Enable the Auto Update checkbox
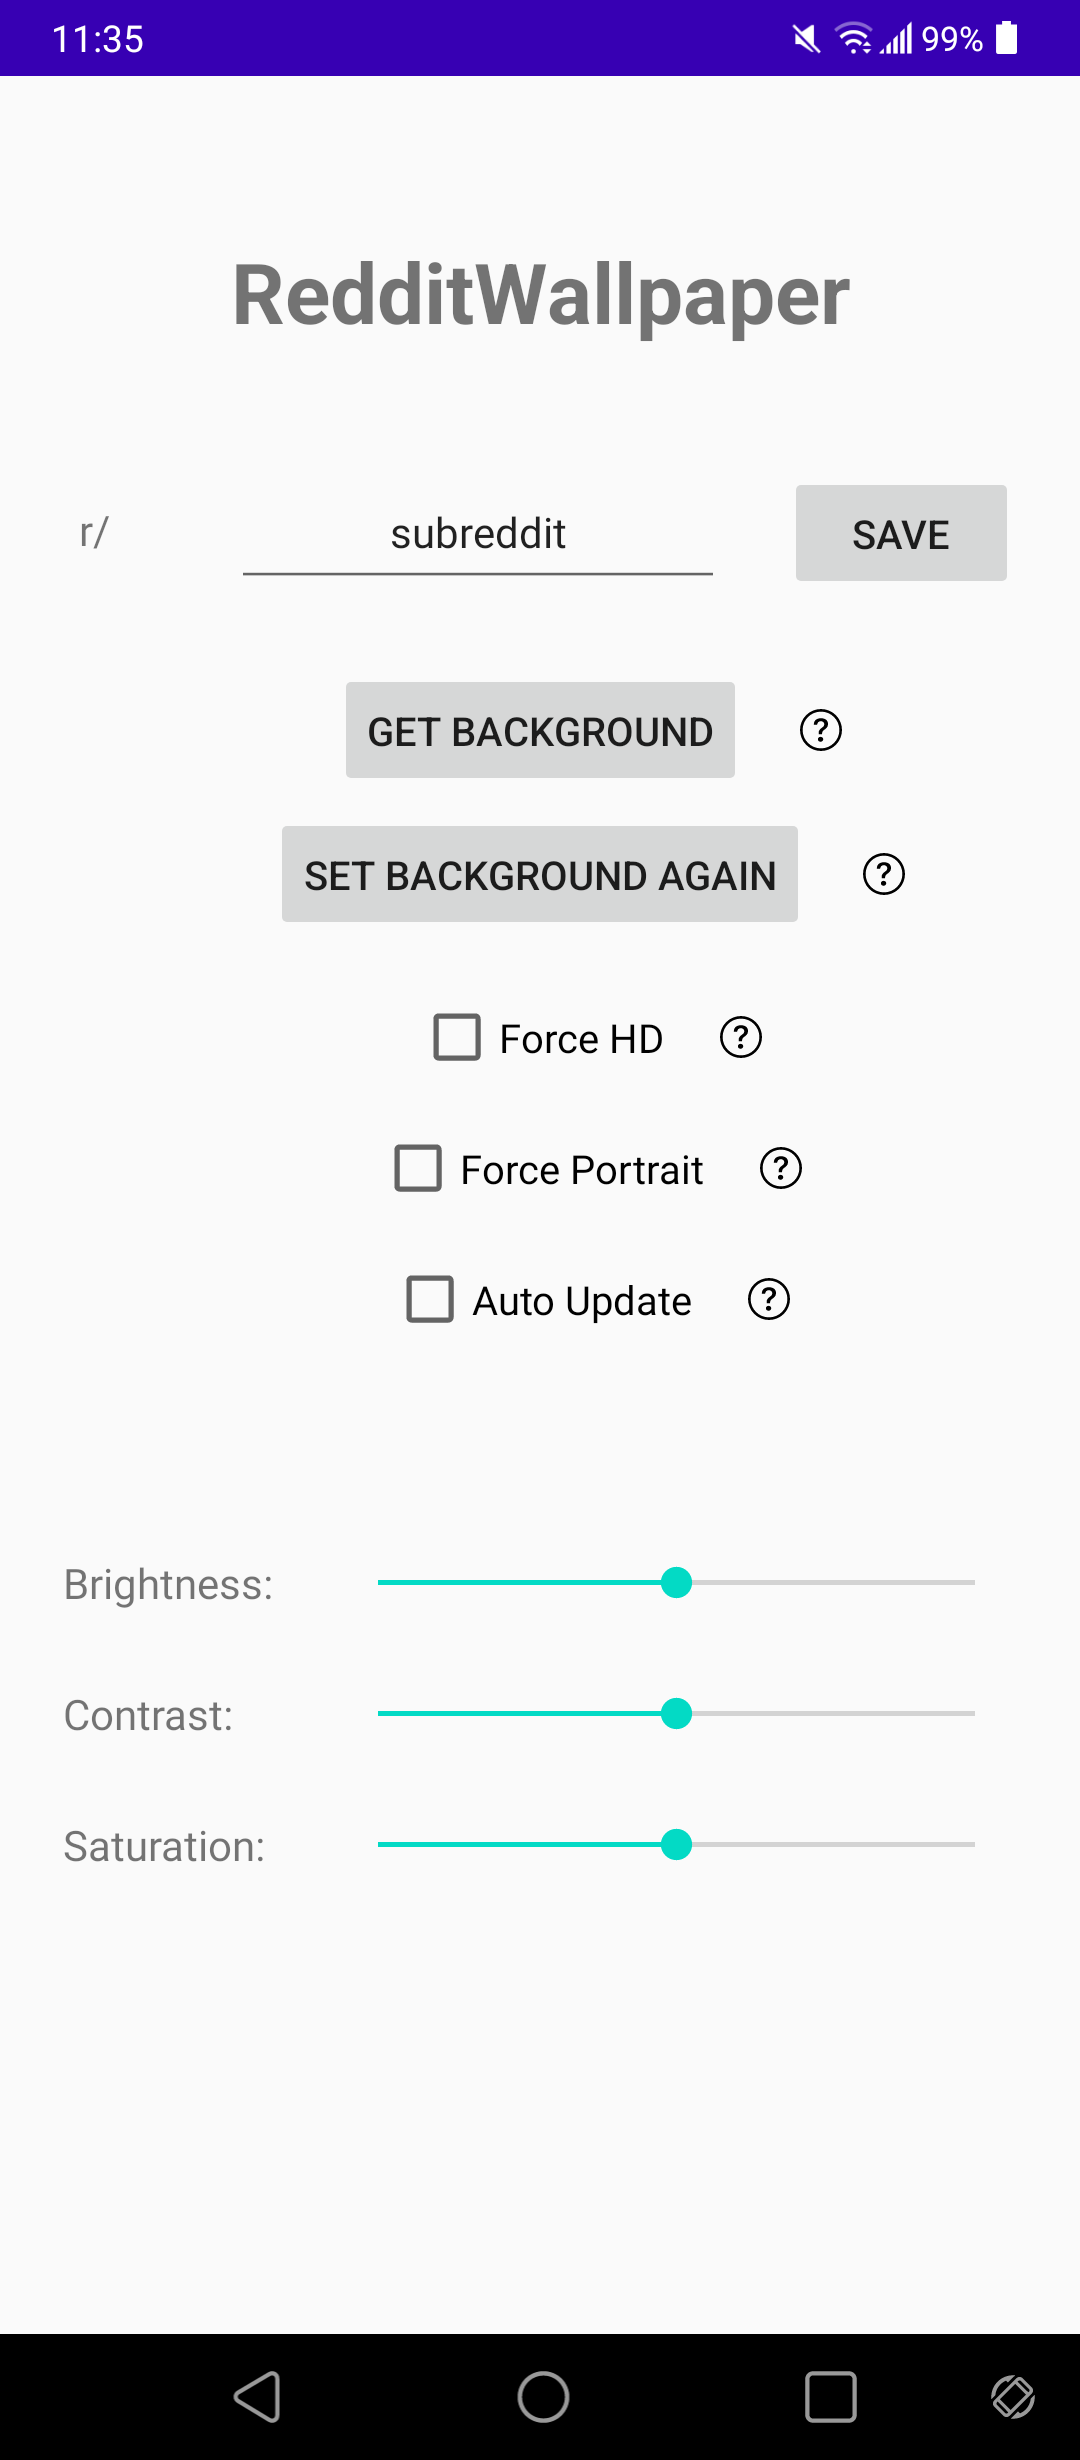Image resolution: width=1080 pixels, height=2460 pixels. tap(429, 1299)
